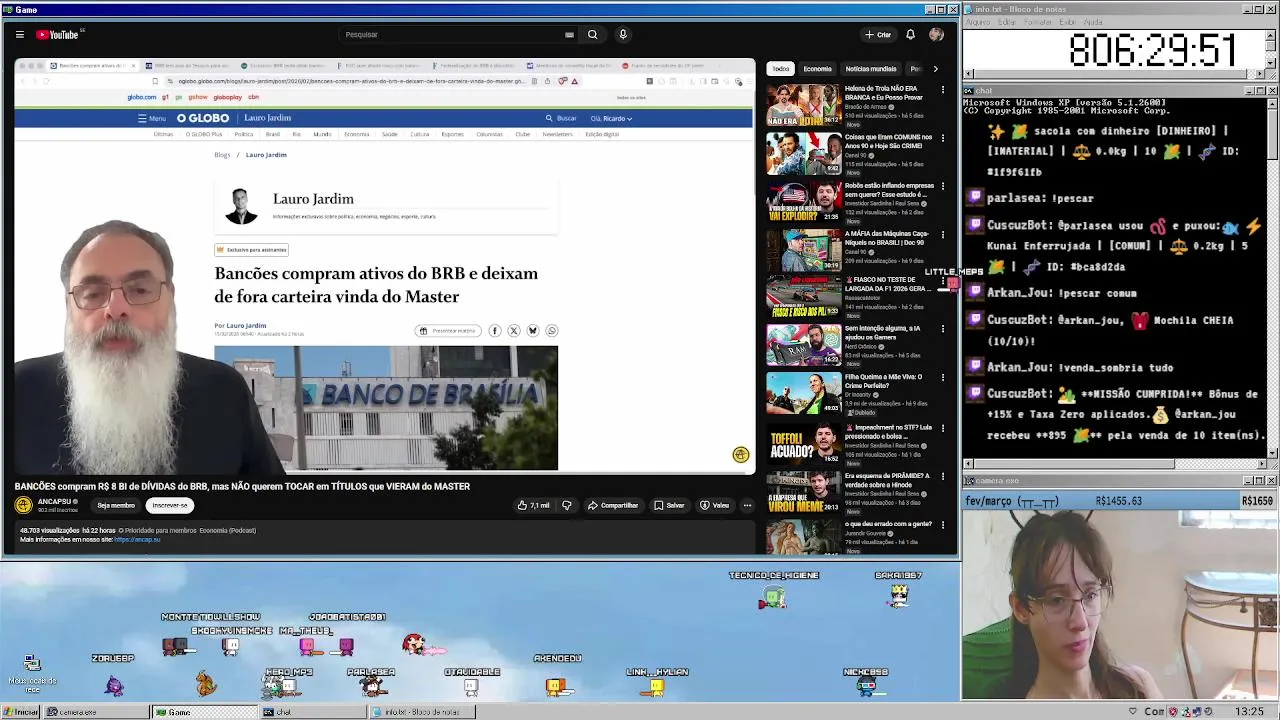Open the YouTube hamburger guide menu
The image size is (1280, 720).
(19, 34)
